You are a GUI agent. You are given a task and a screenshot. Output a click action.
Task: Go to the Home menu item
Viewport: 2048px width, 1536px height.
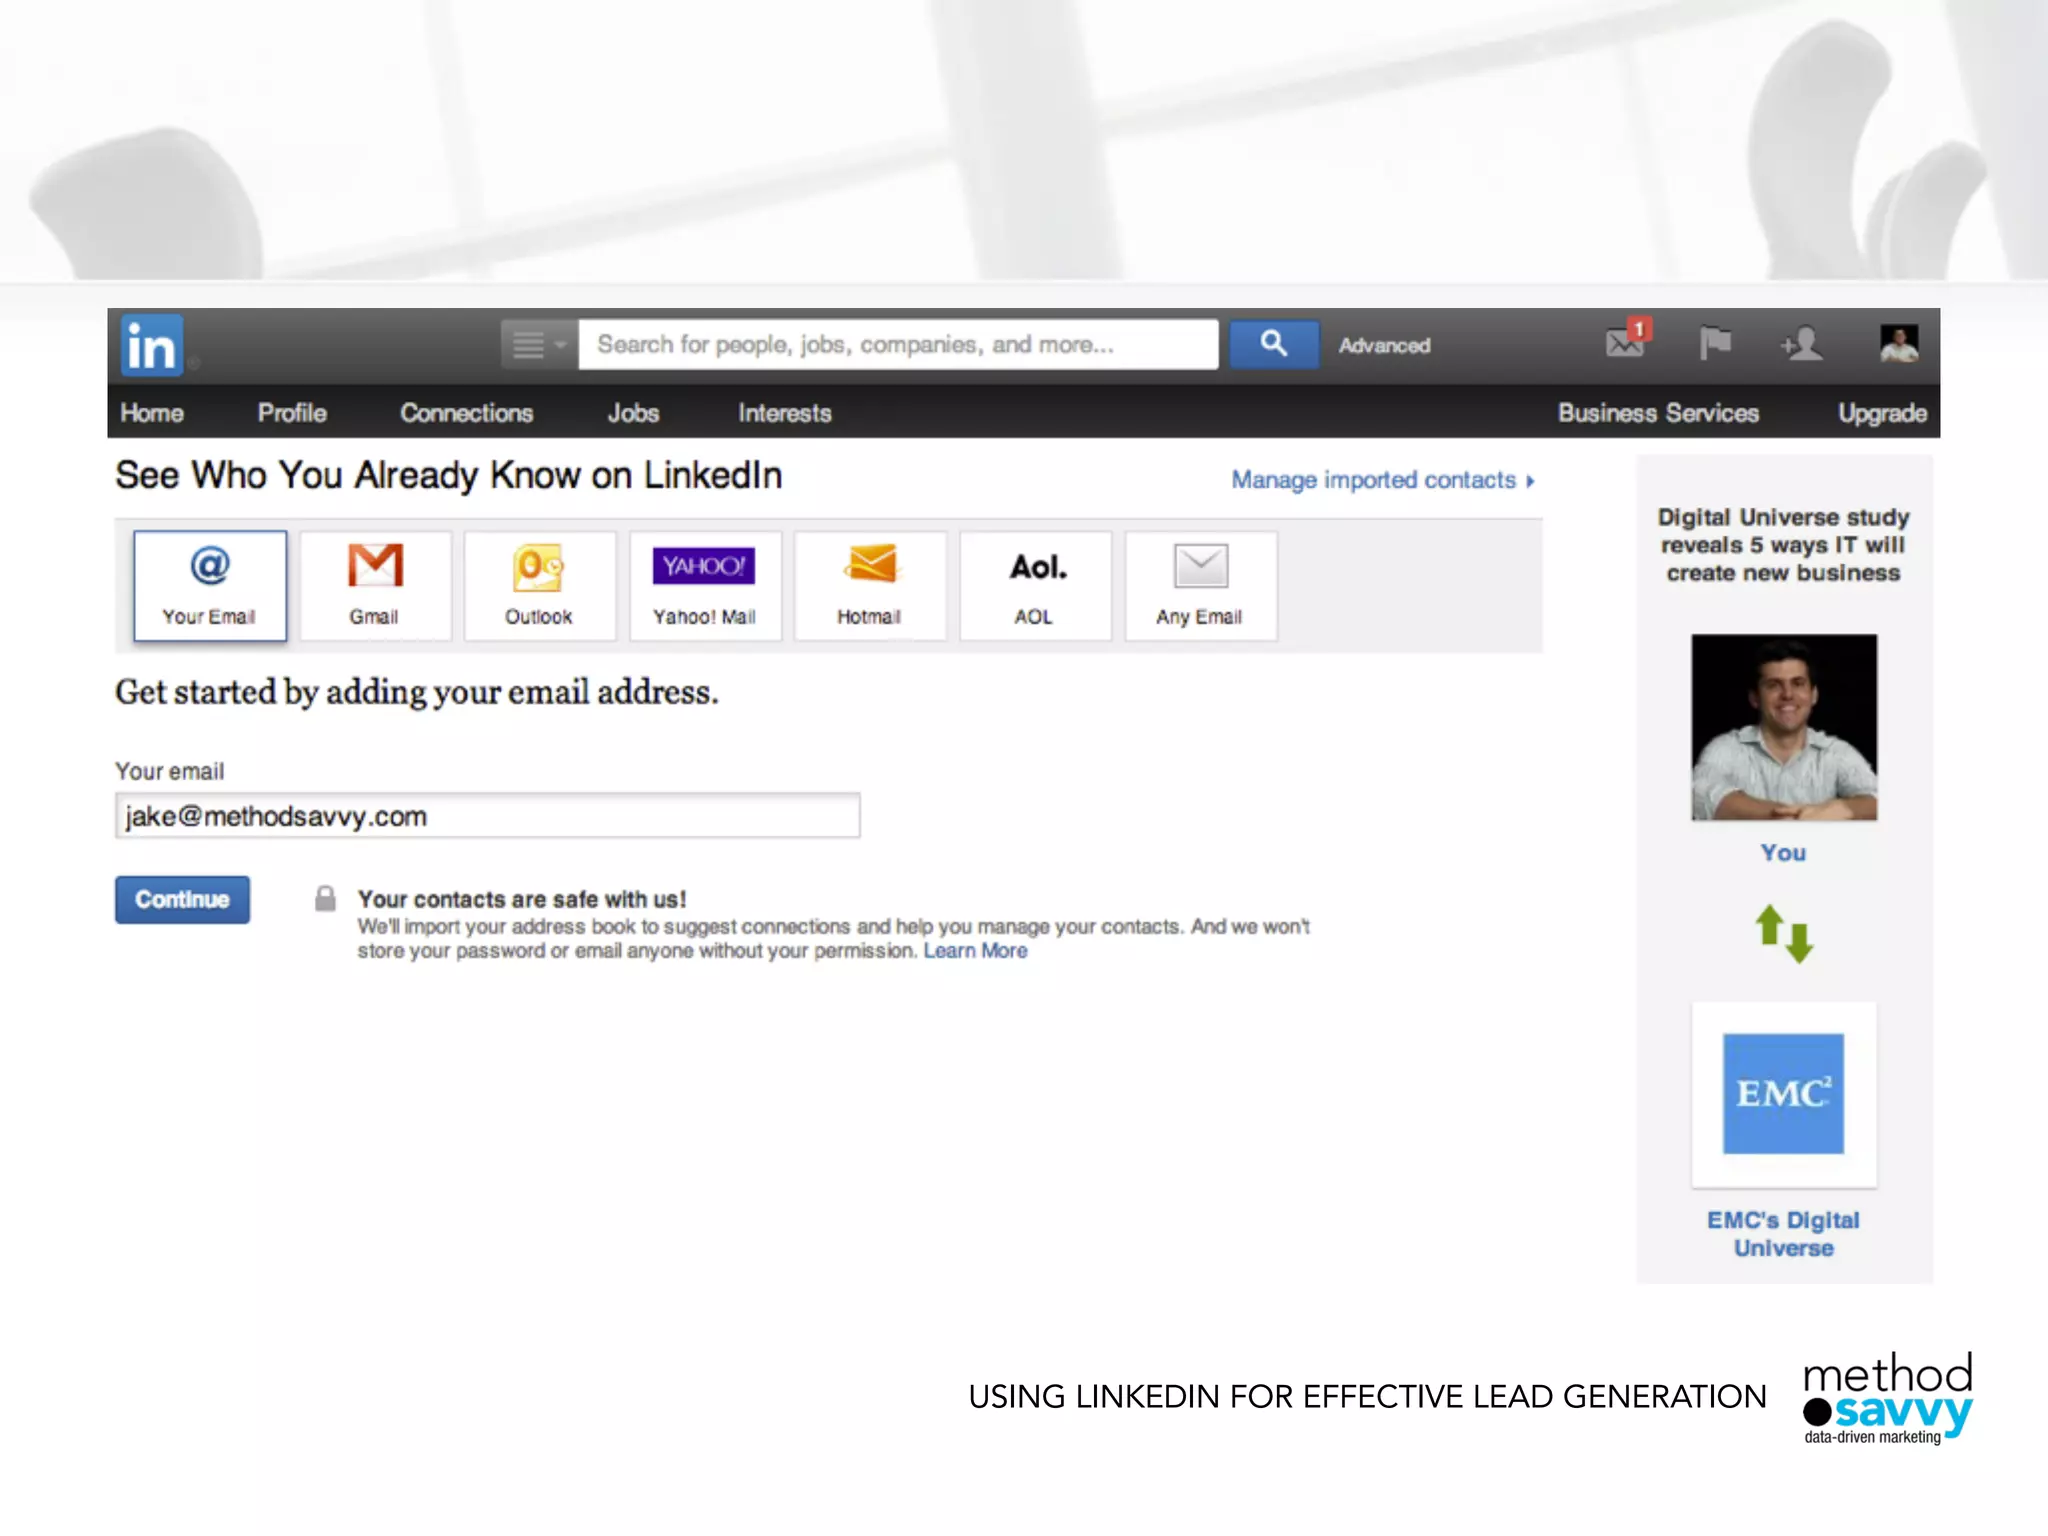click(x=152, y=413)
